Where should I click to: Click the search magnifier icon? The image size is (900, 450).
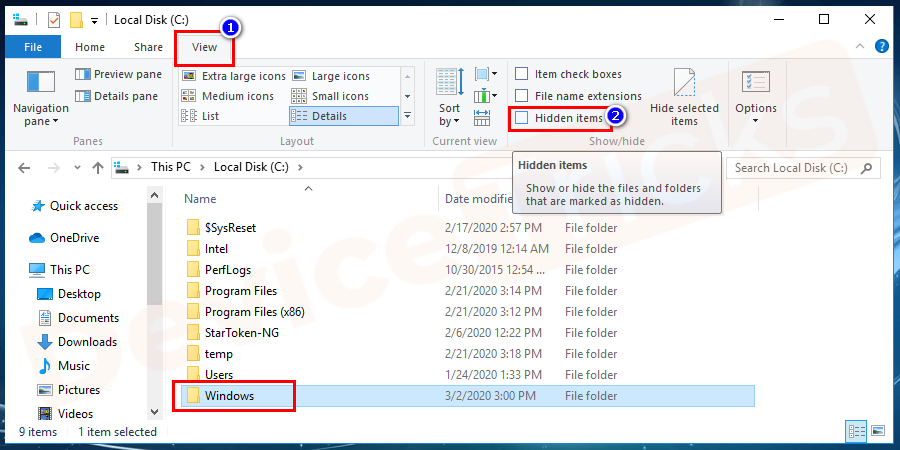(x=867, y=168)
